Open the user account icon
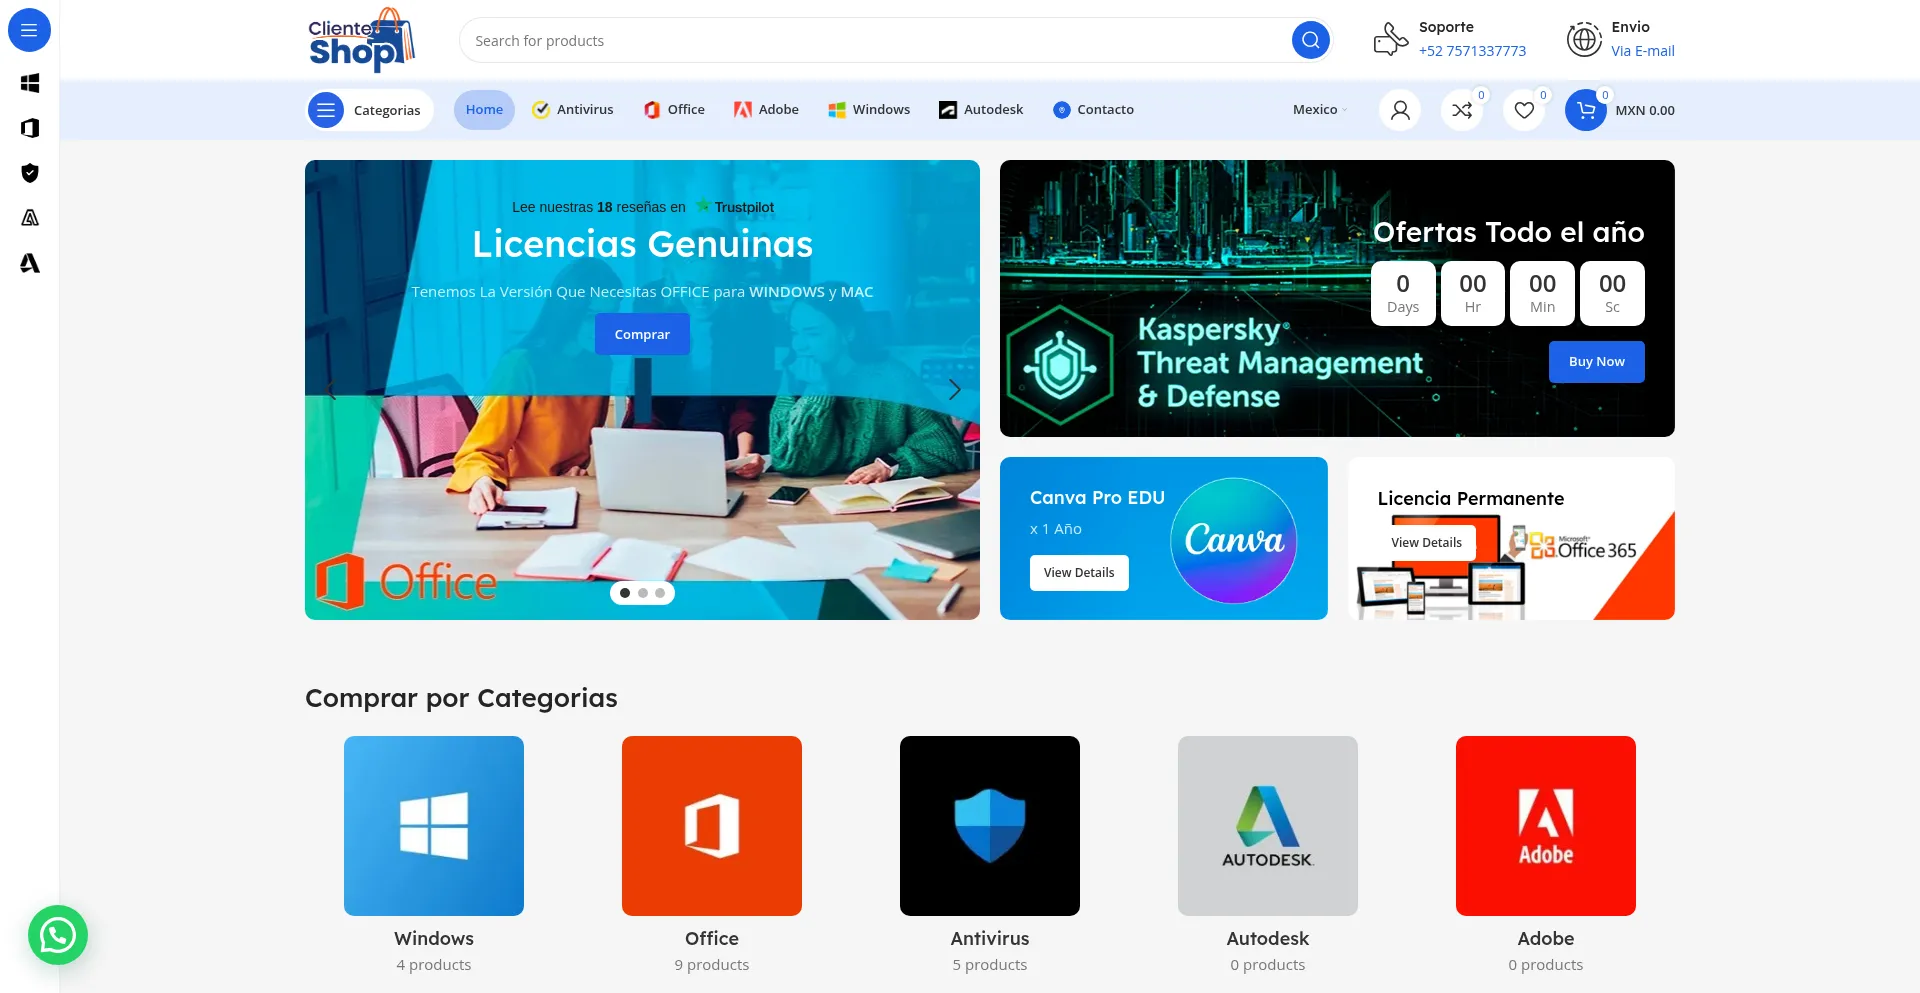 pyautogui.click(x=1400, y=110)
